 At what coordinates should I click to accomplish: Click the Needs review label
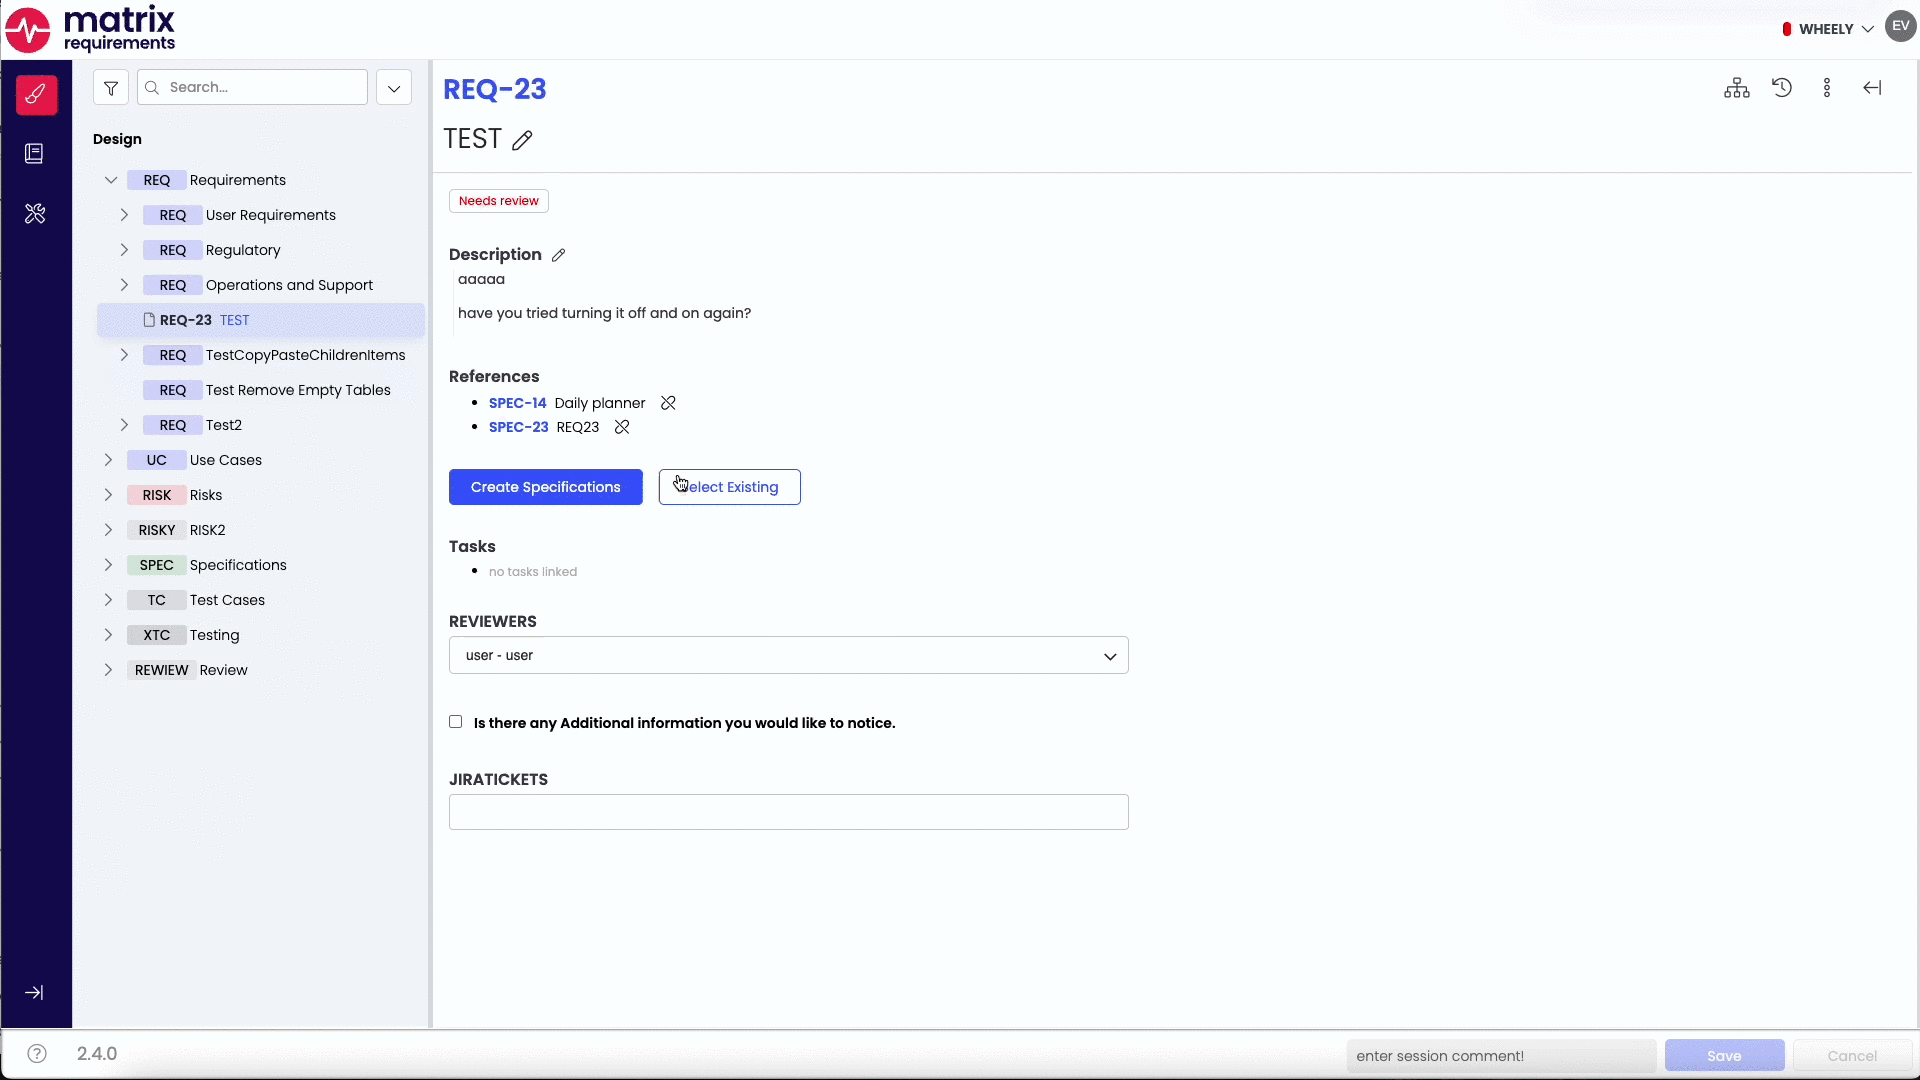[498, 201]
